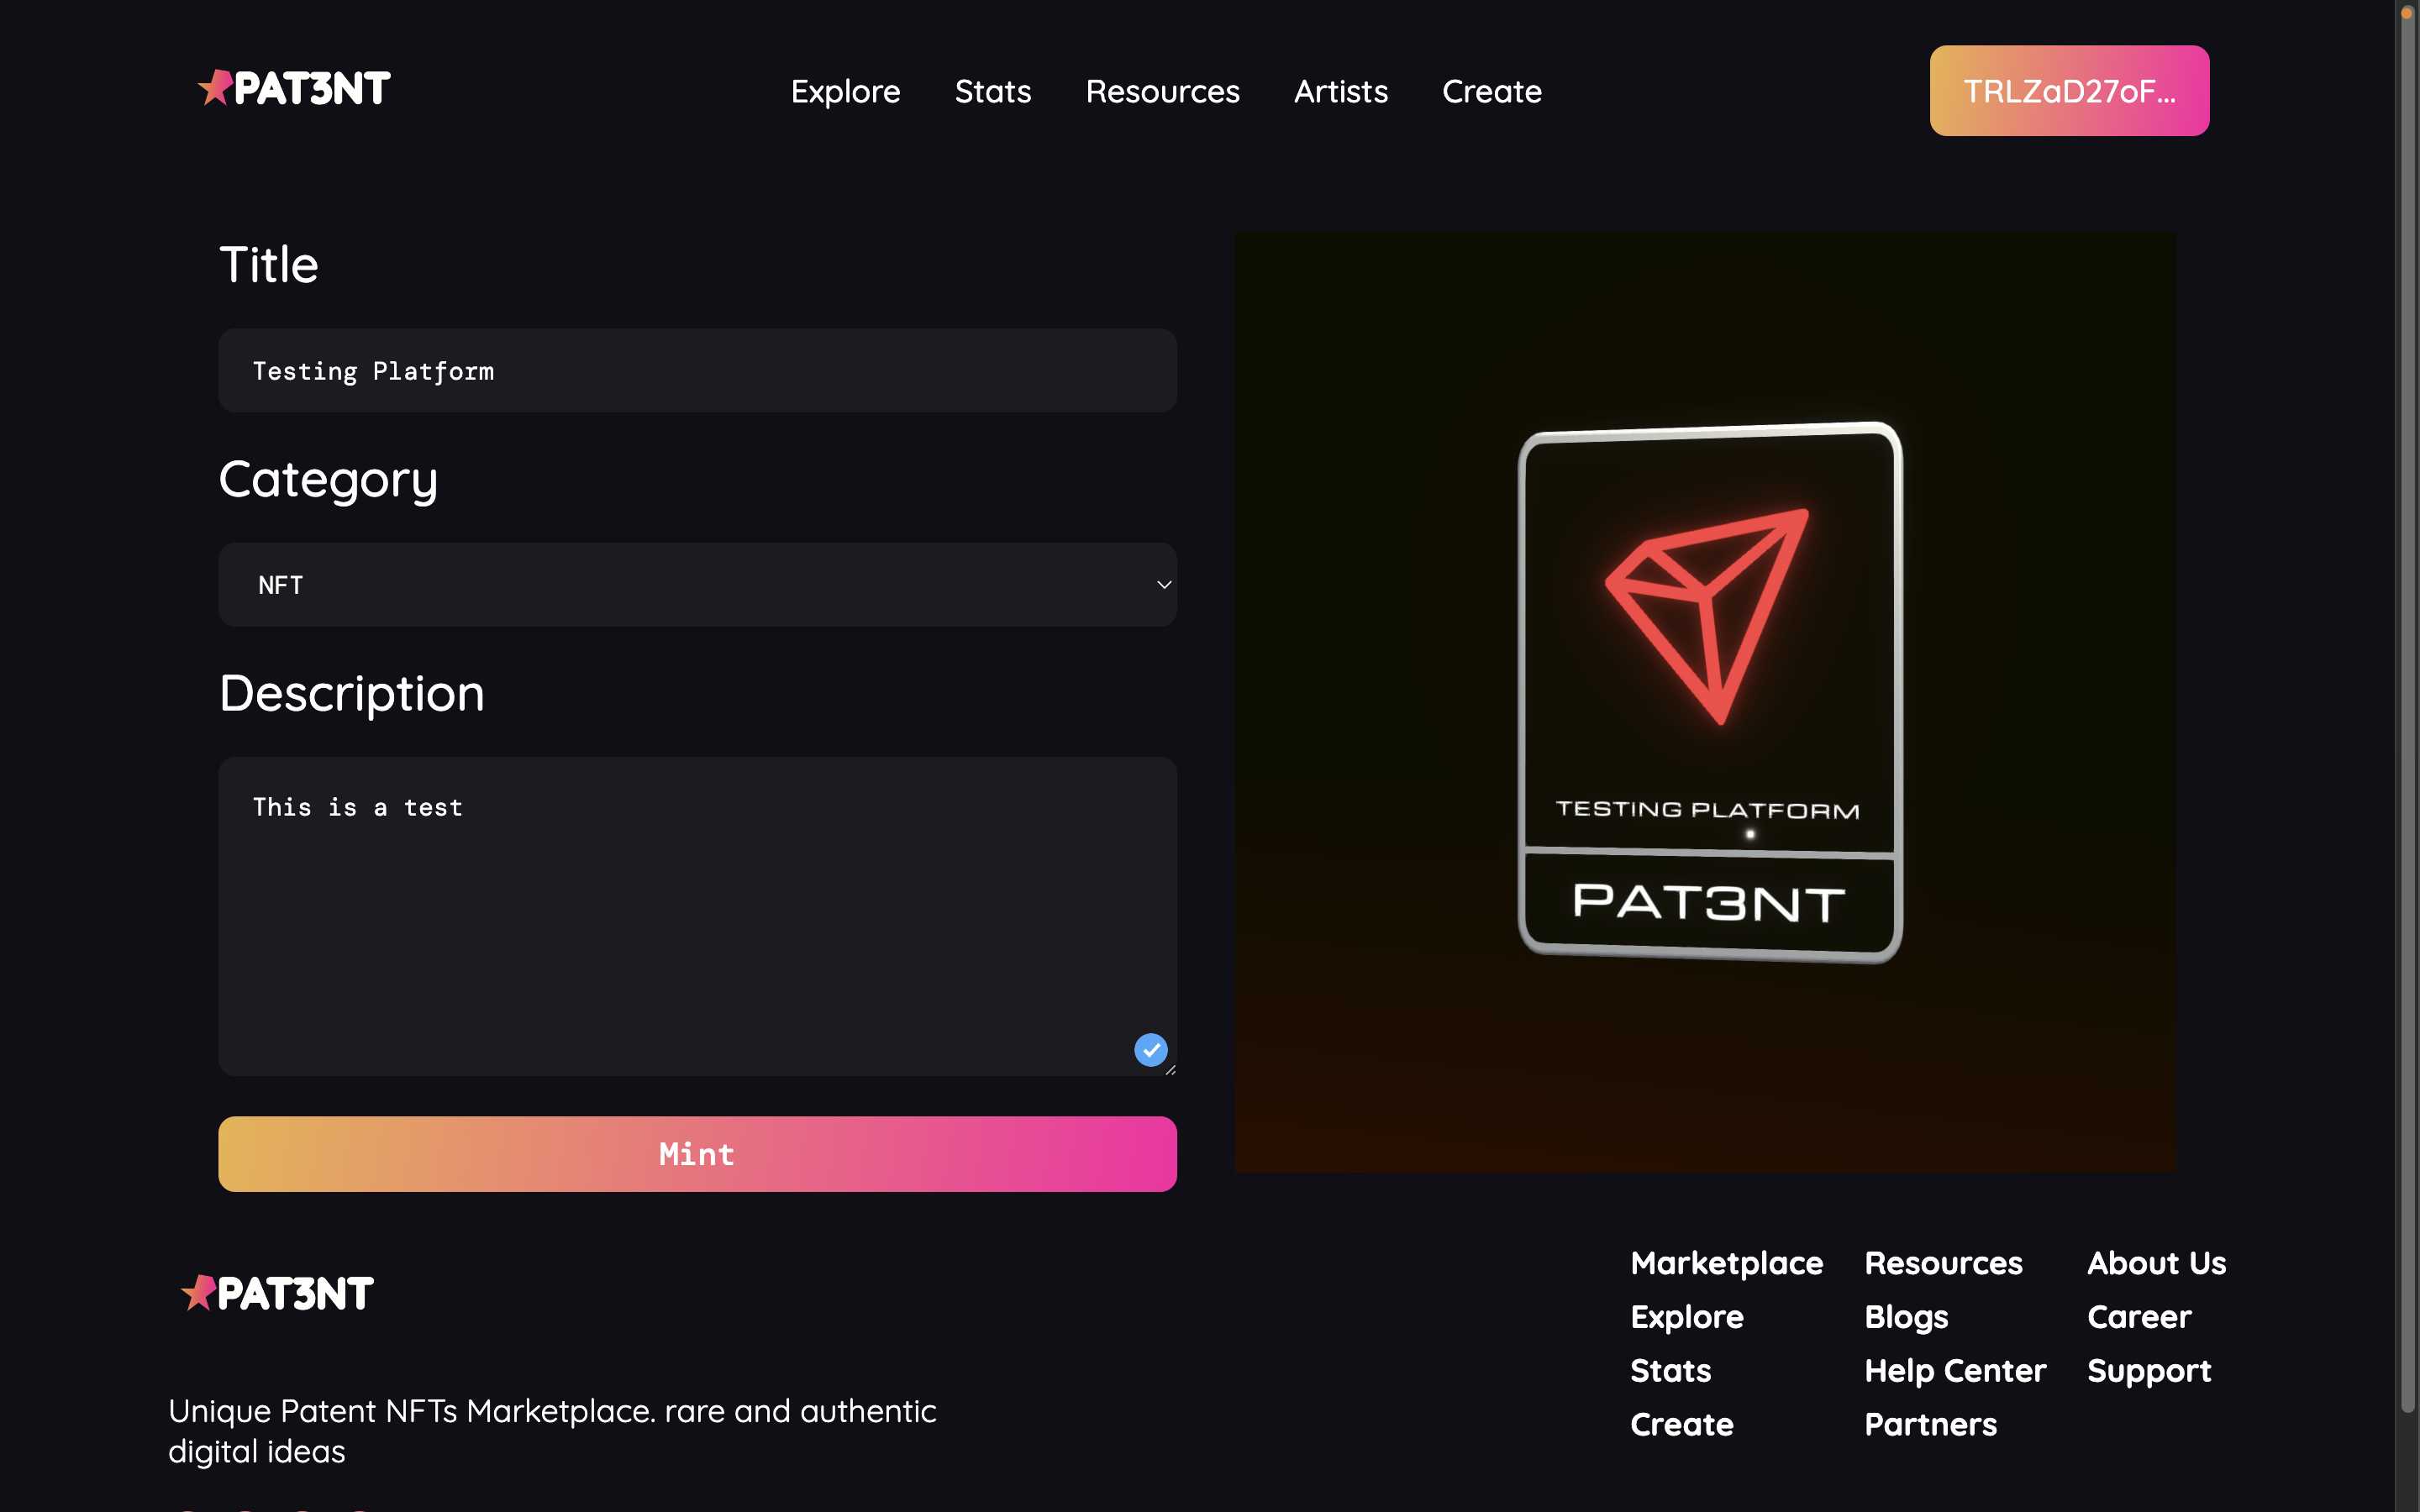Click the dropdown chevron arrow in Category
Viewport: 2420px width, 1512px height.
coord(1163,585)
